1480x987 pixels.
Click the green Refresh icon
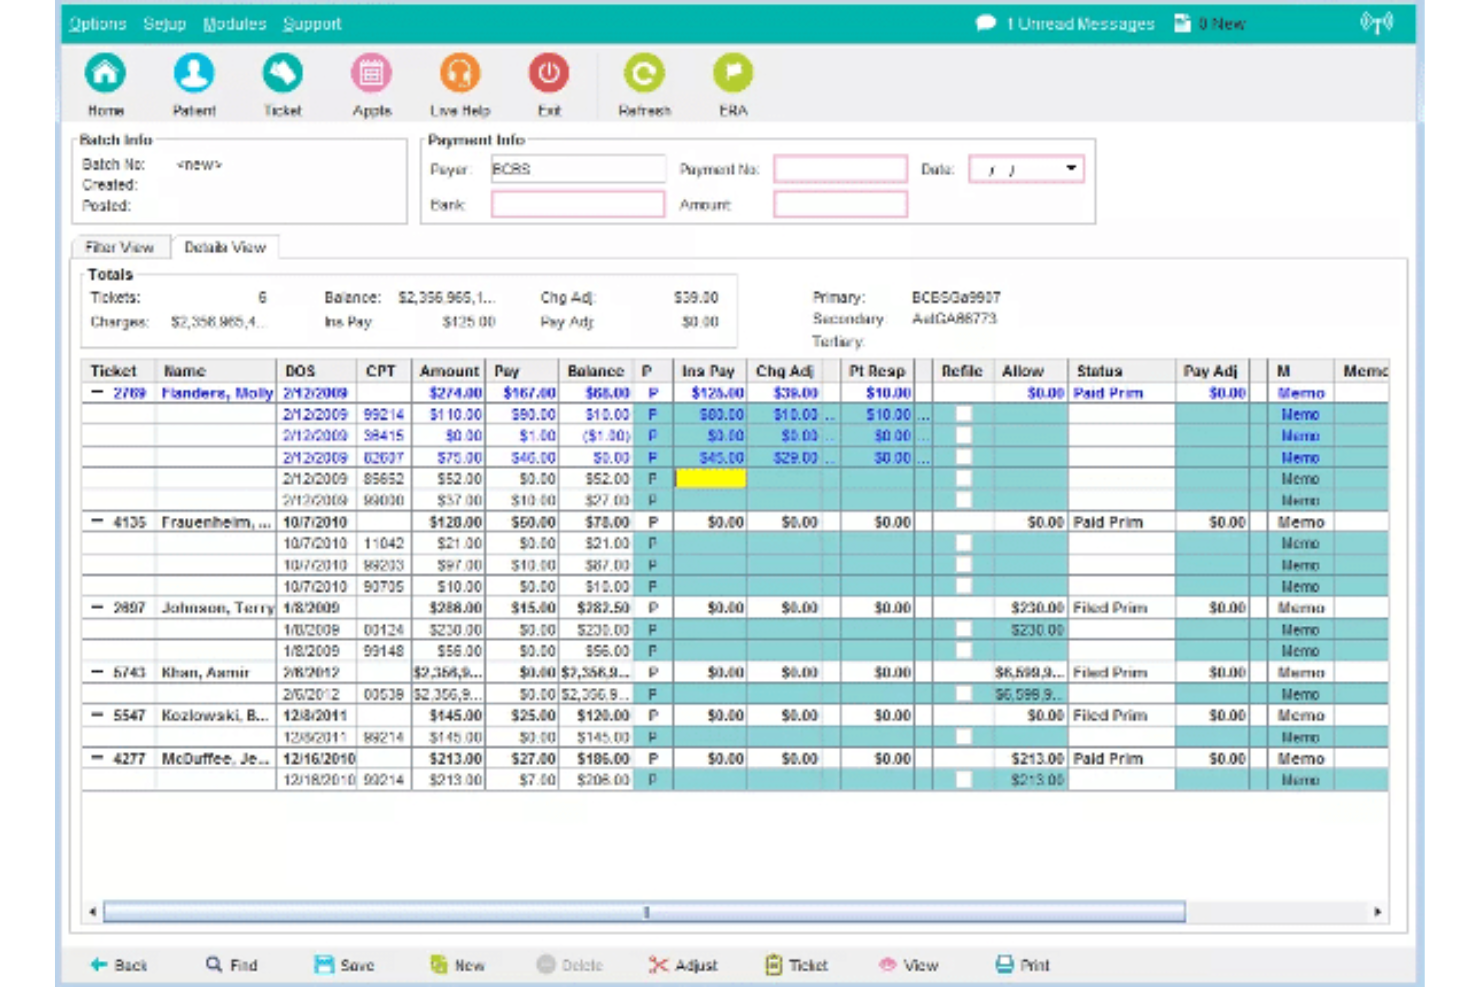point(644,73)
